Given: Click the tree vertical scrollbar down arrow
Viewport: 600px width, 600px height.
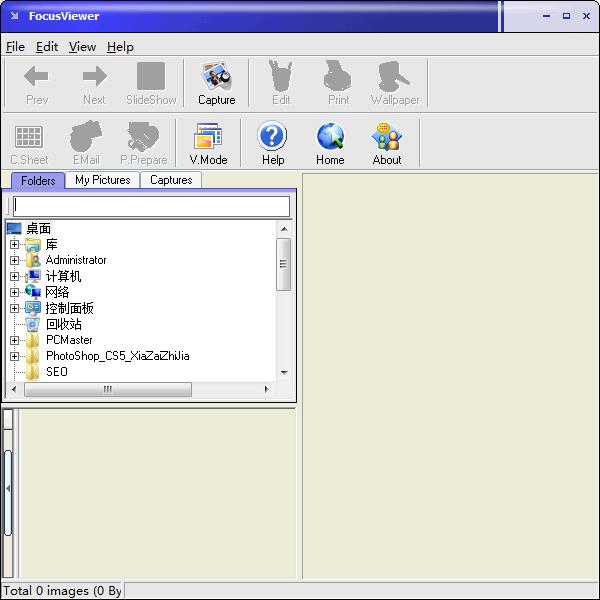Looking at the screenshot, I should click(284, 372).
